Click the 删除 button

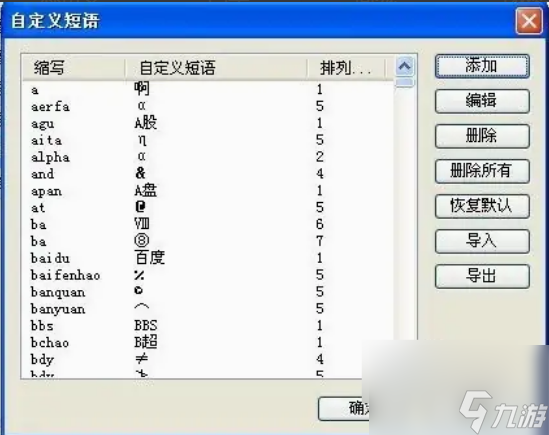[482, 136]
